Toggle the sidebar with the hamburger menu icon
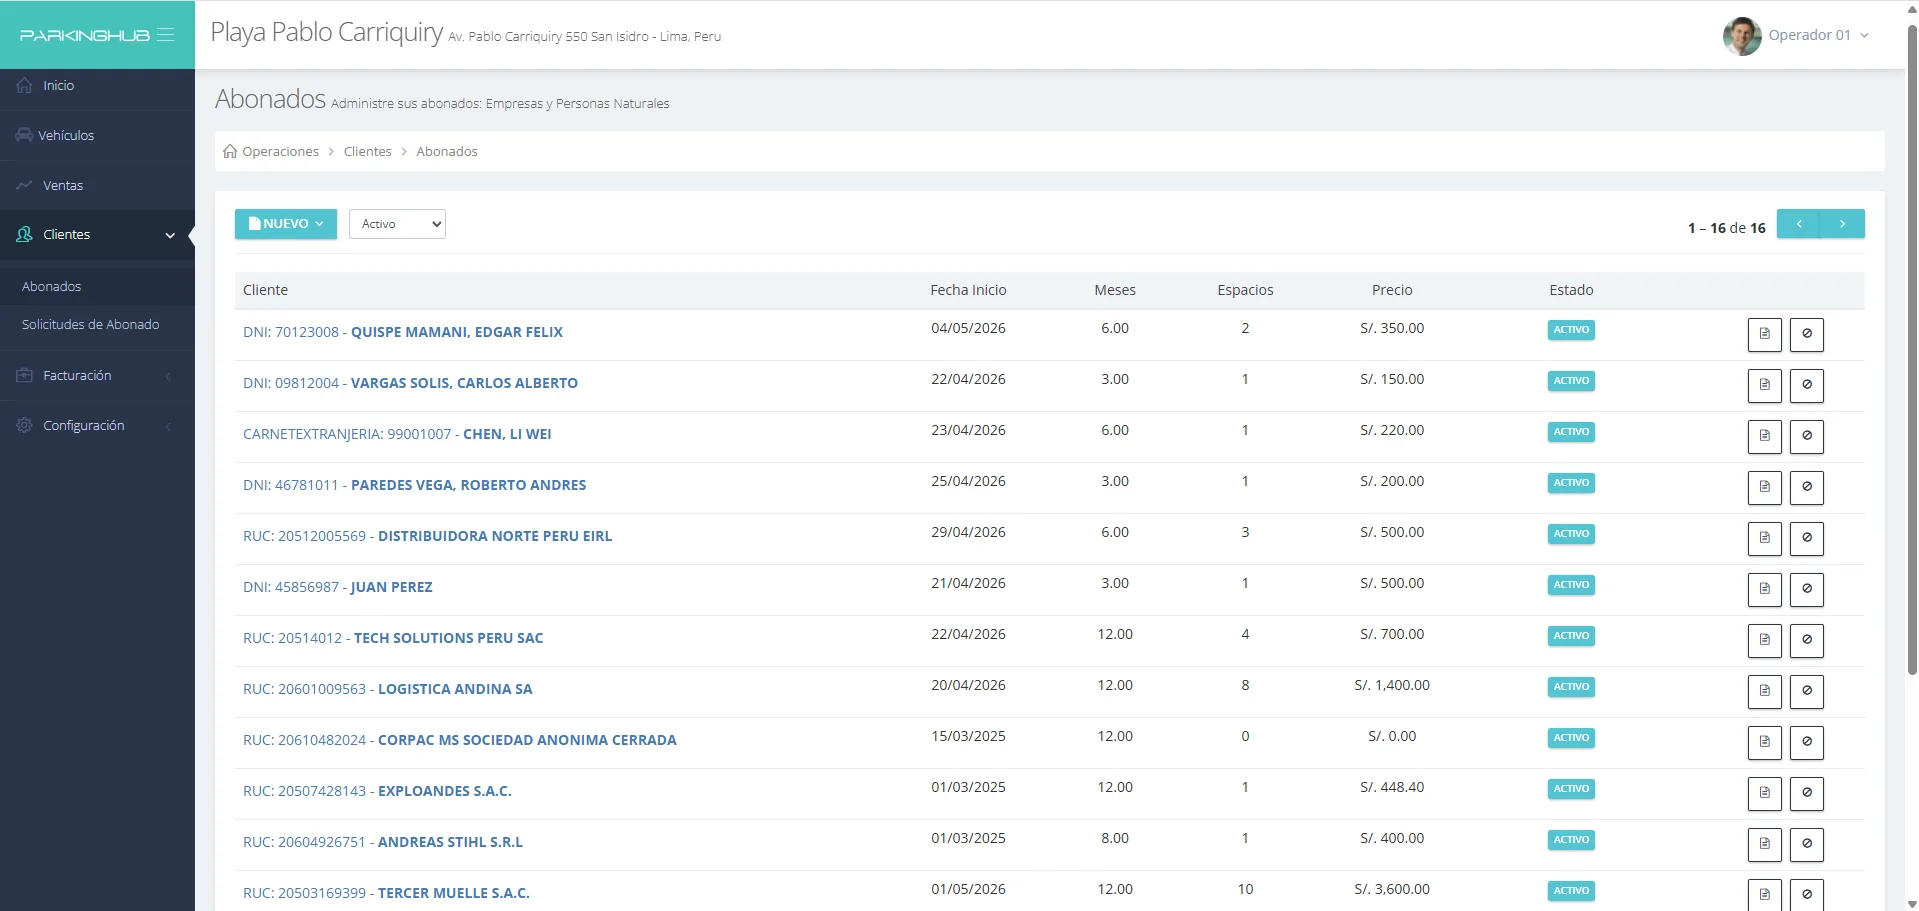 tap(166, 35)
